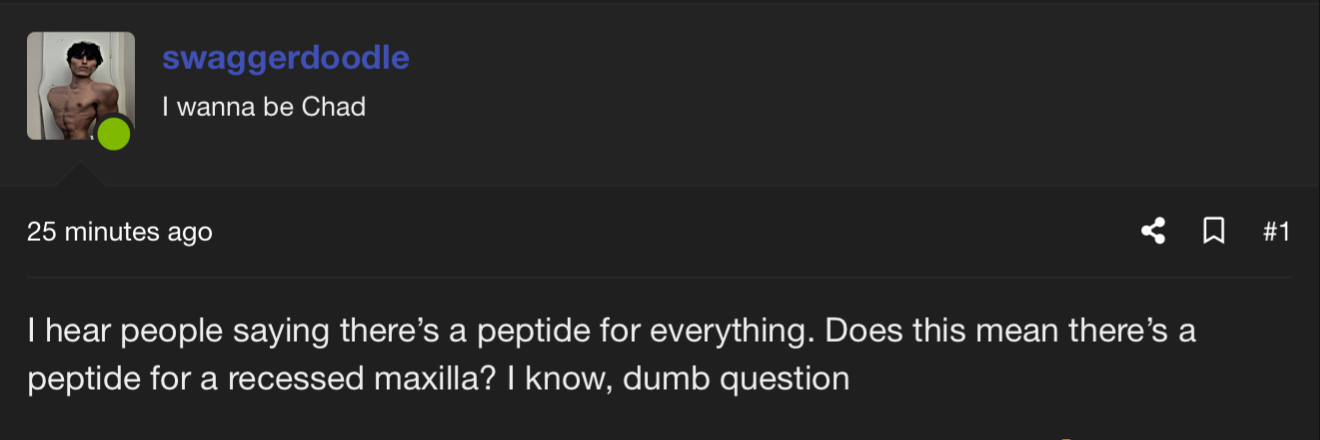Select the shirtless profile photo thumbnail

[81, 86]
